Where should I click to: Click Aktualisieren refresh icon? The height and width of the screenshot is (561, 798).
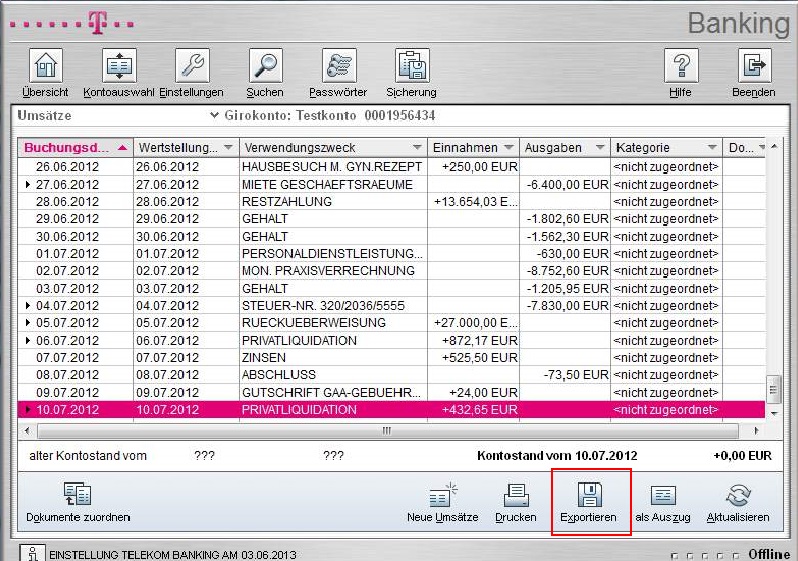point(738,495)
